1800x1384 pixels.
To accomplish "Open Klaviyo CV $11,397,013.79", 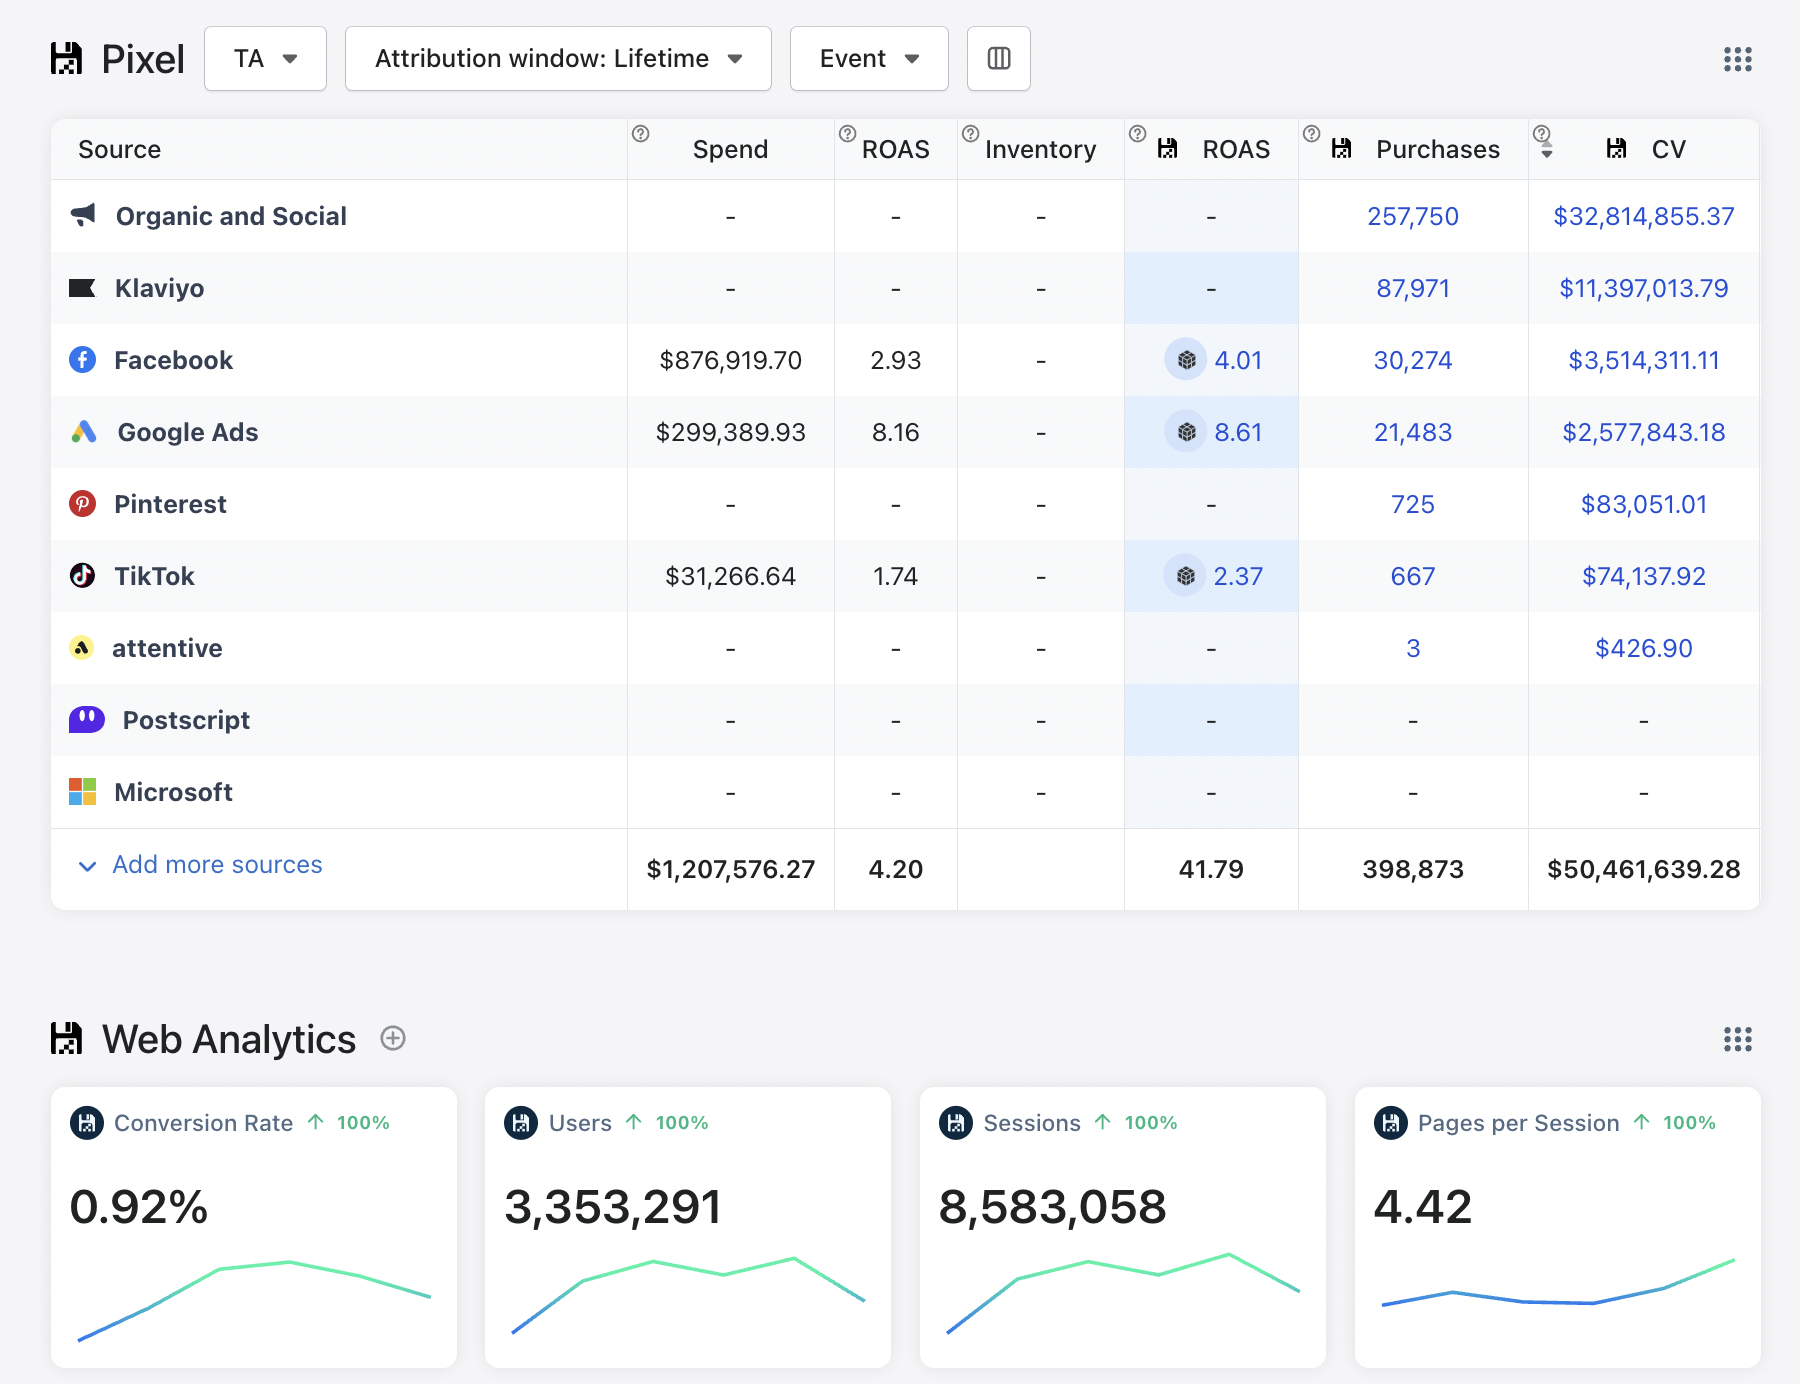I will coord(1644,288).
